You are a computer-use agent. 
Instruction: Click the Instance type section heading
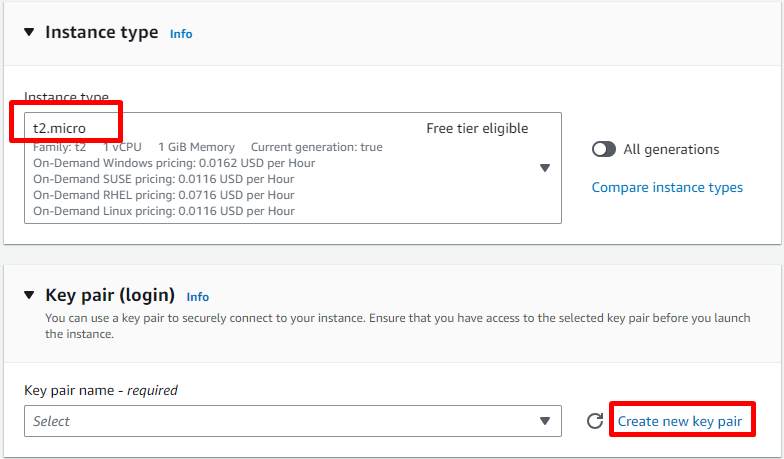101,32
